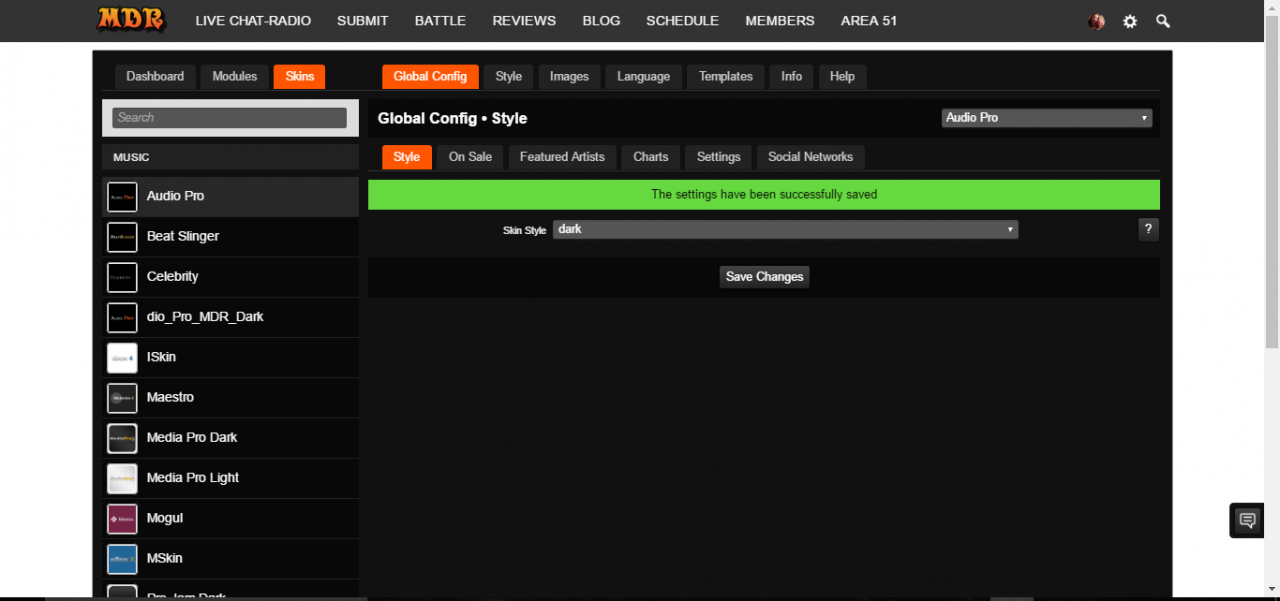Click the MDR logo in header
This screenshot has width=1280, height=601.
click(x=131, y=20)
